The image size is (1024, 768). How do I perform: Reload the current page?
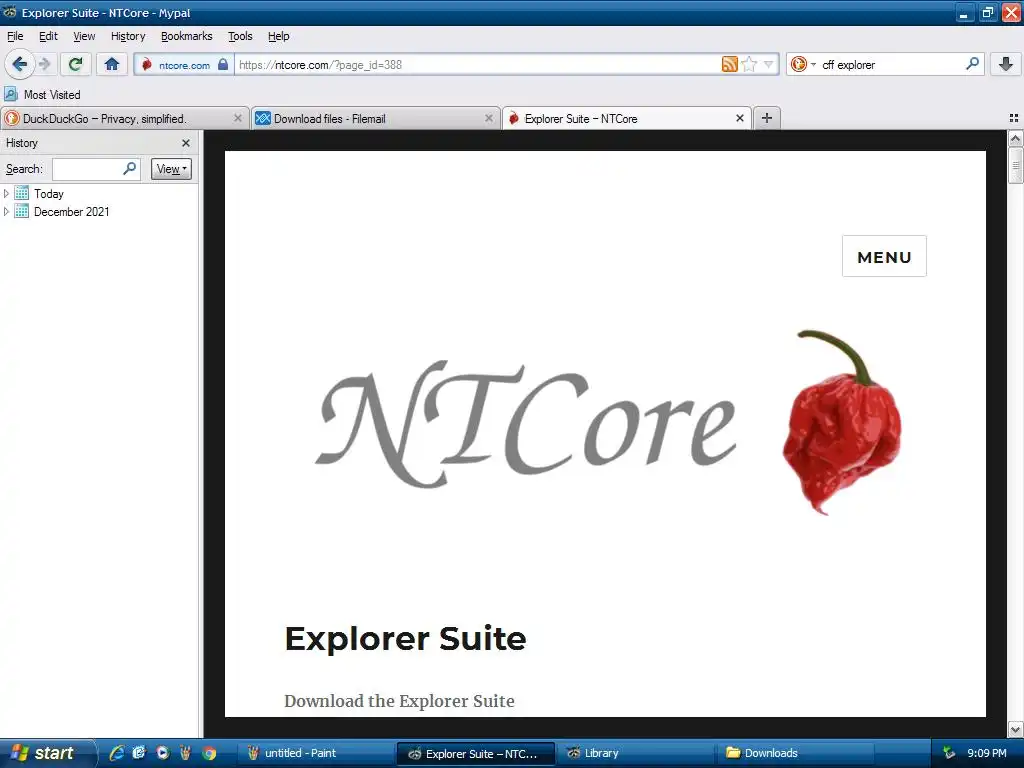click(x=76, y=64)
